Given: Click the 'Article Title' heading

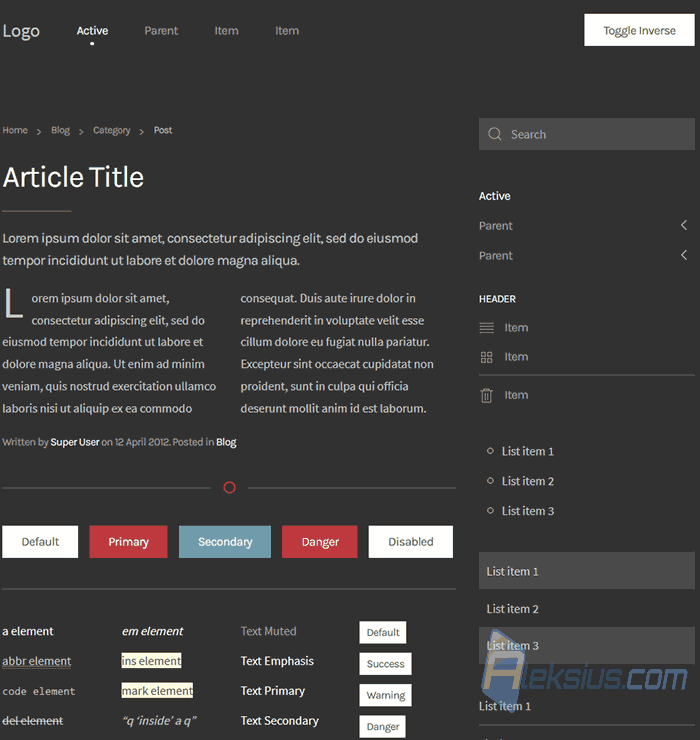Looking at the screenshot, I should click(73, 177).
